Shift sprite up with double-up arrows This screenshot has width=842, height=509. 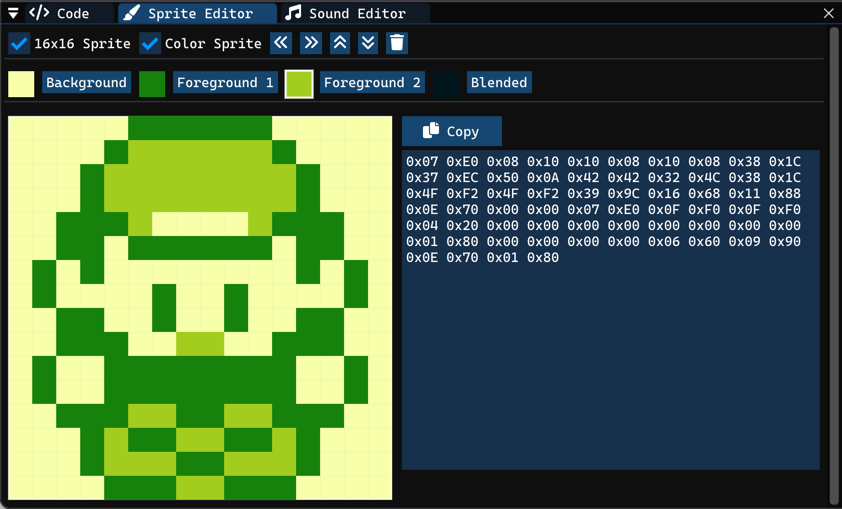339,43
